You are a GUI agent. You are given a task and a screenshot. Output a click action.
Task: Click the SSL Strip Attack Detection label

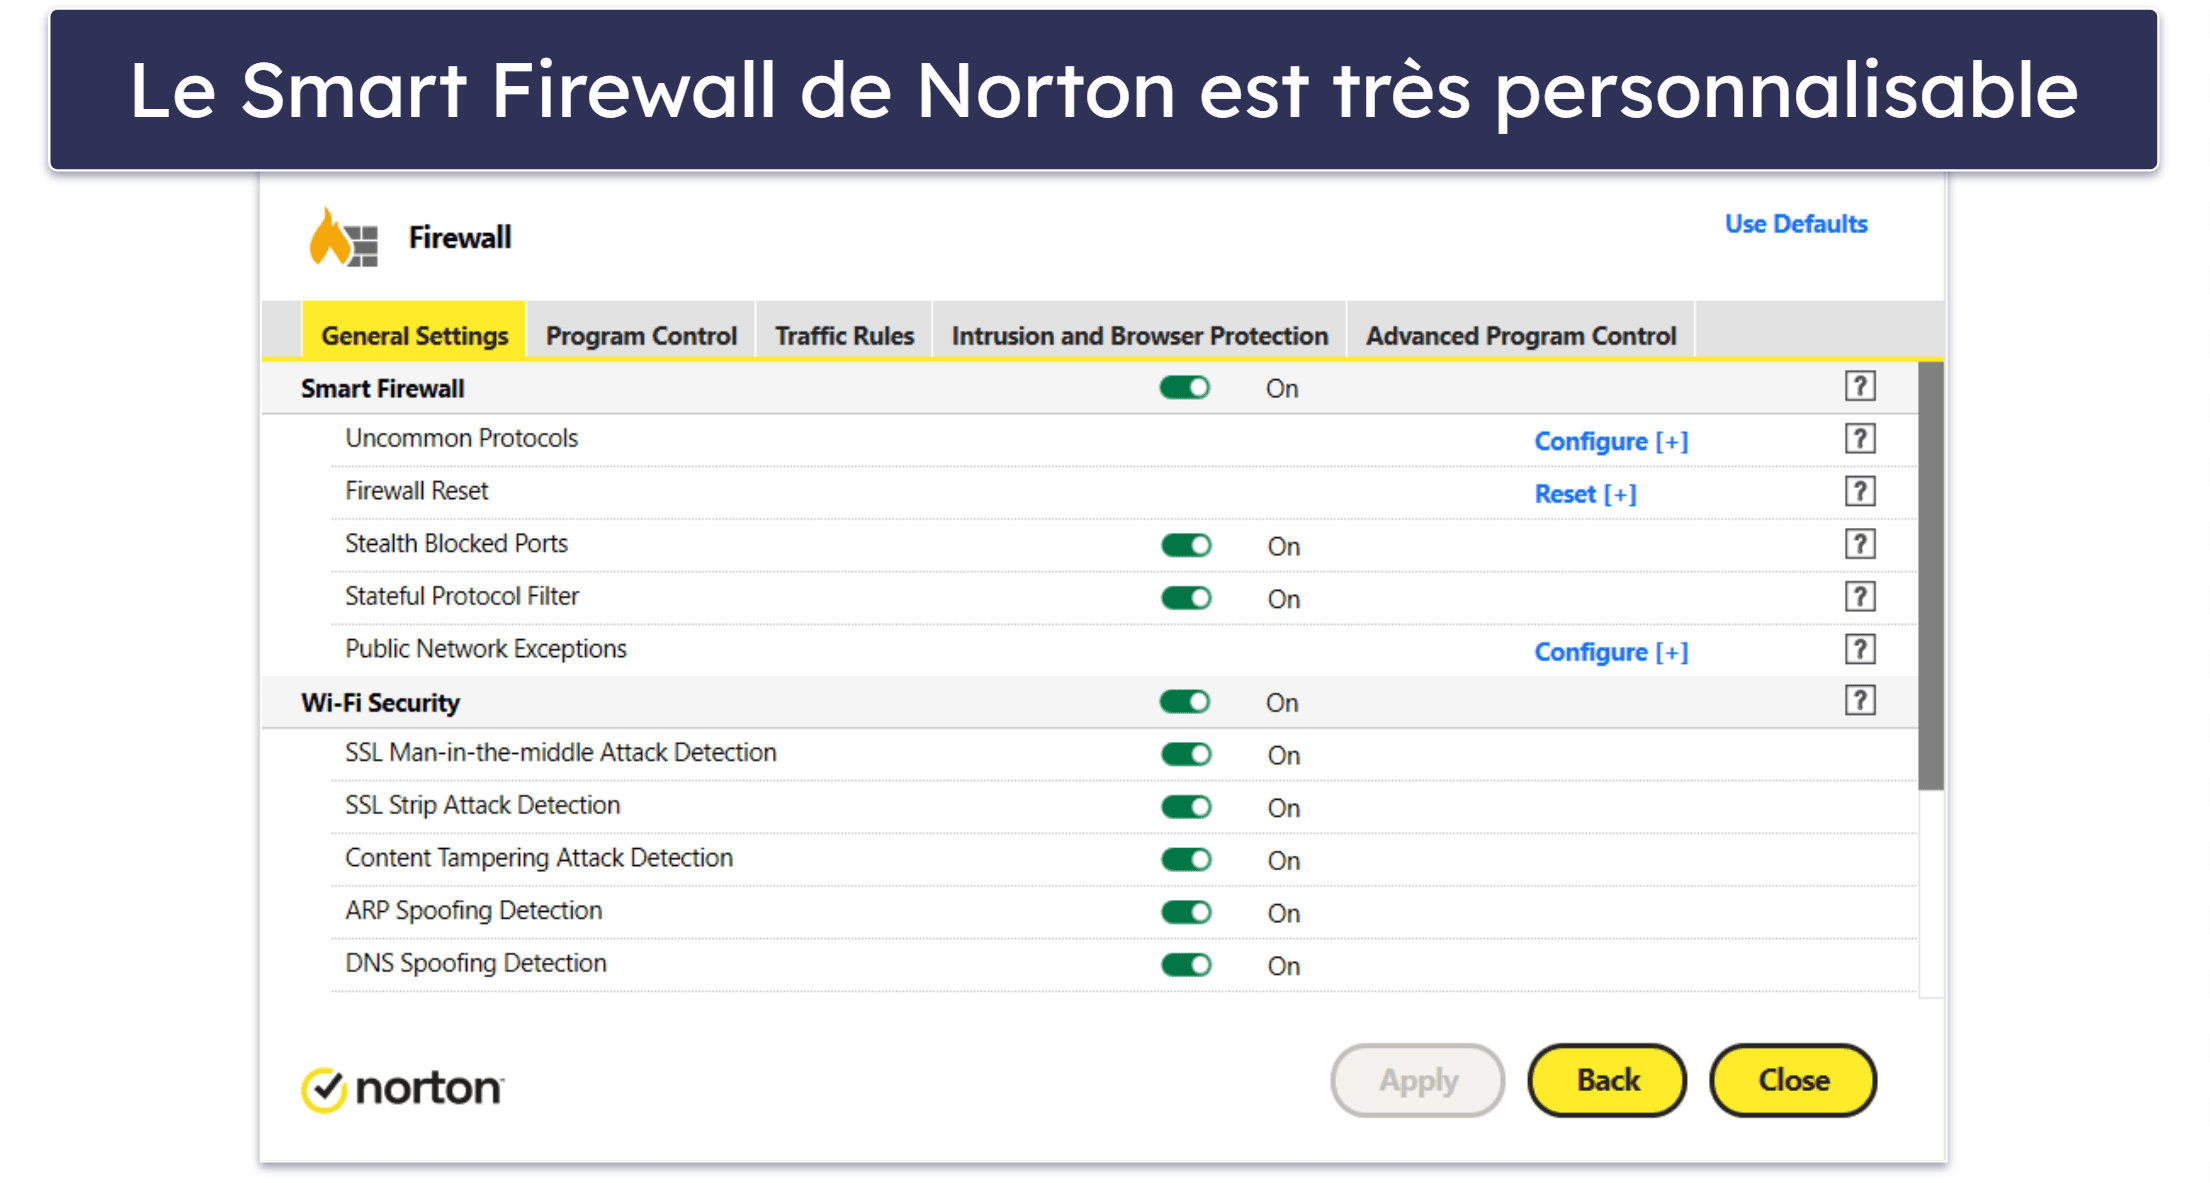tap(483, 805)
